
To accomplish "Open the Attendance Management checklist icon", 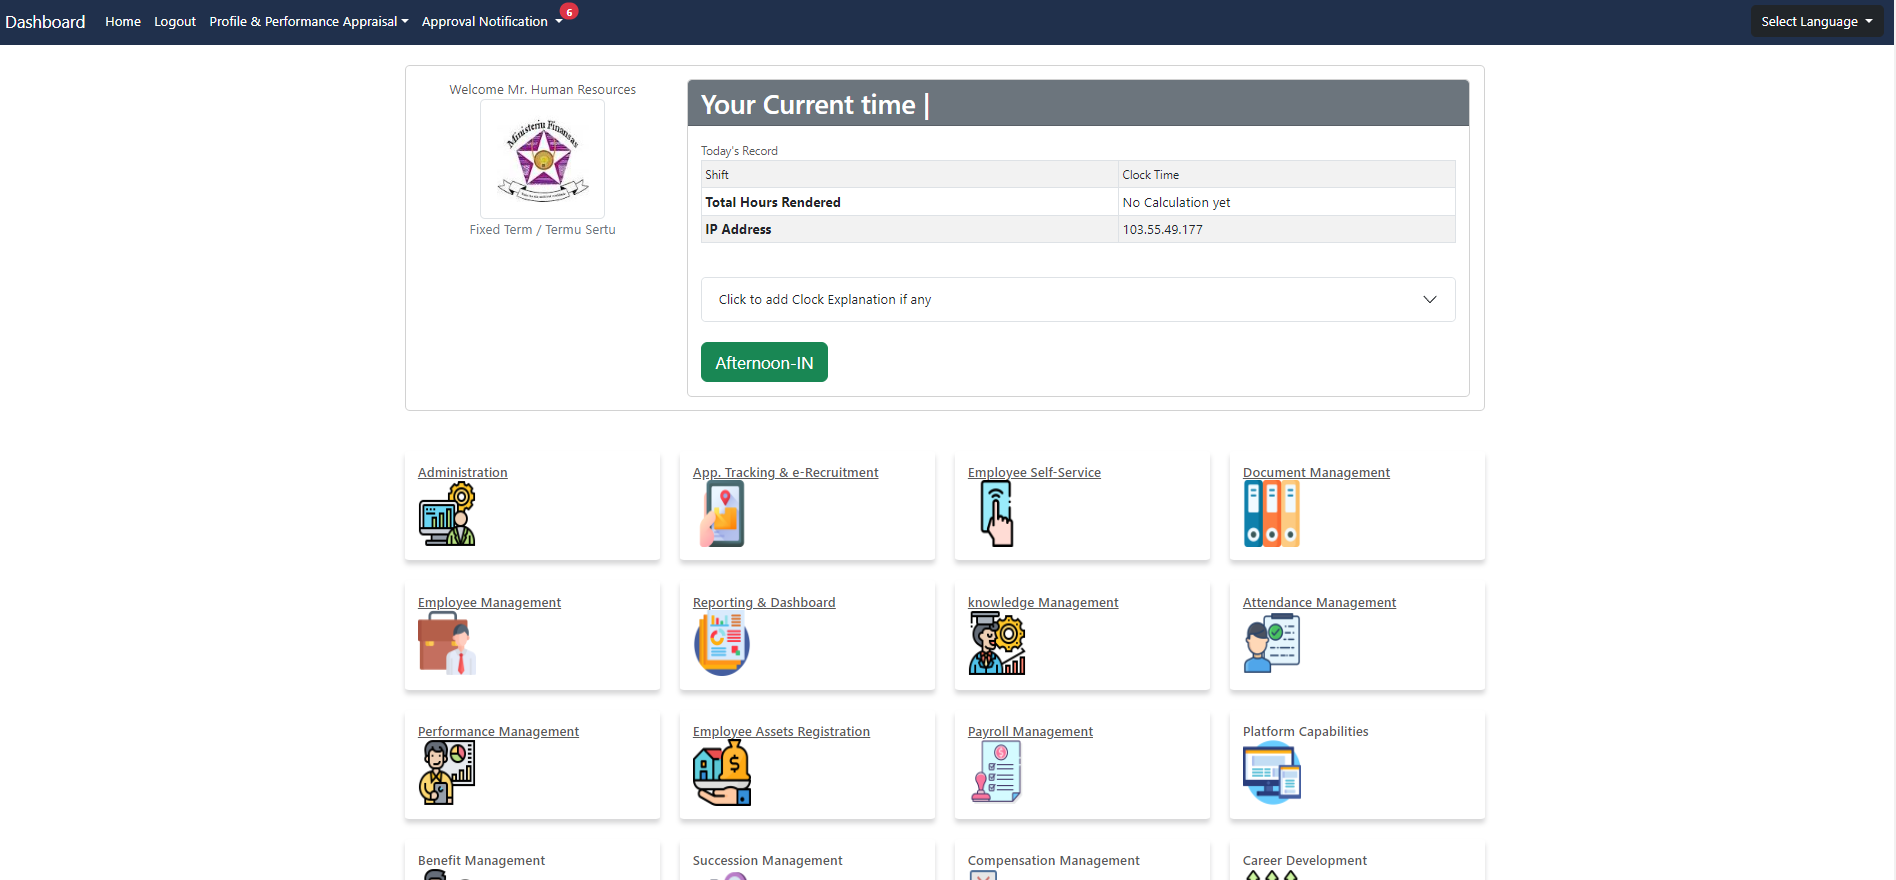I will click(x=1271, y=643).
